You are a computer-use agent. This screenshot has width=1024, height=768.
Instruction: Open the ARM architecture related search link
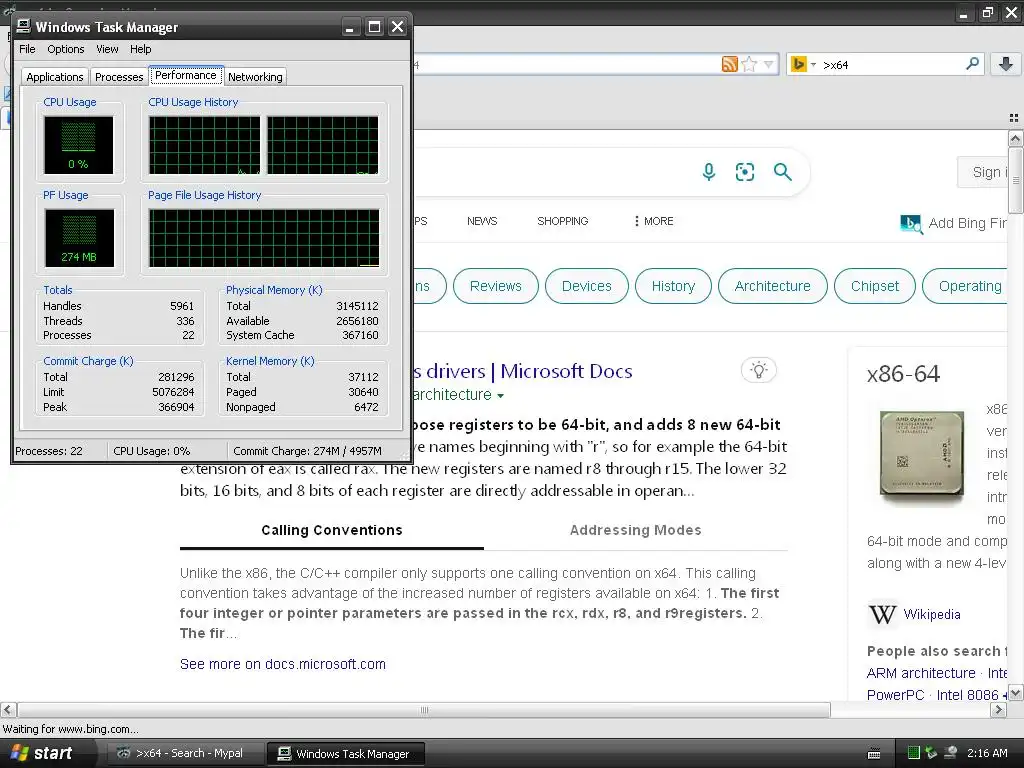click(921, 673)
